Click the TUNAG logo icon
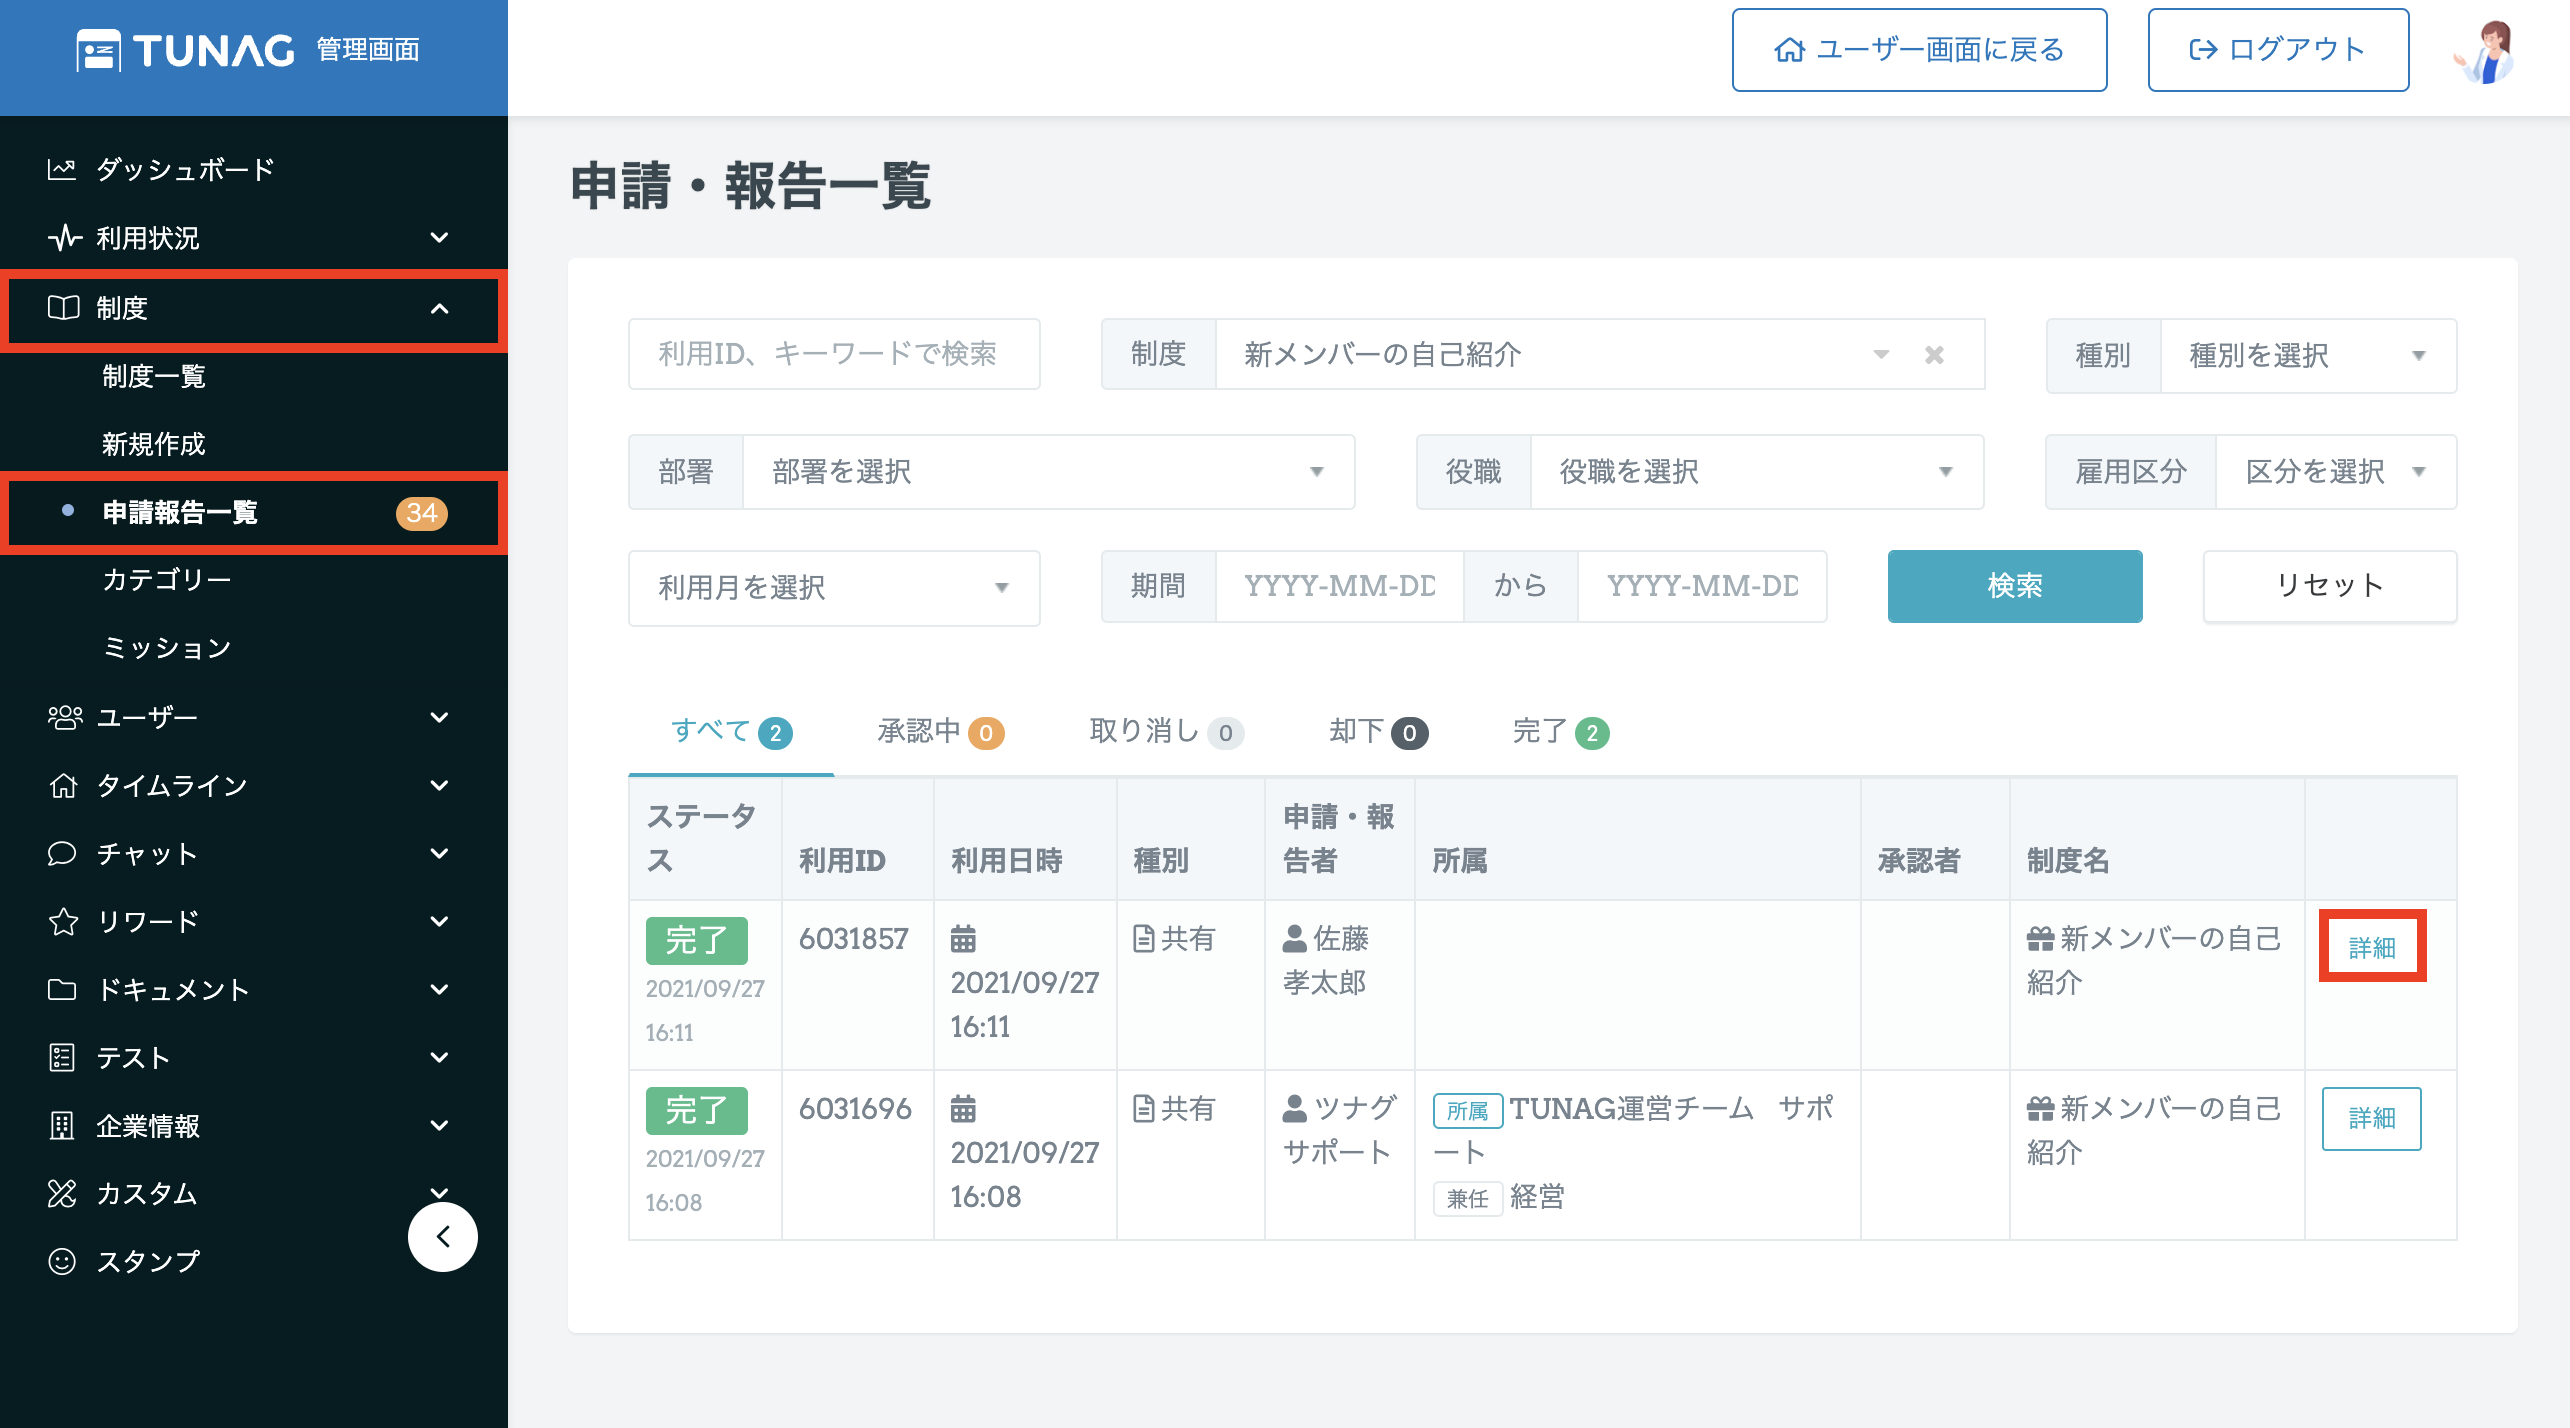Image resolution: width=2570 pixels, height=1428 pixels. [x=98, y=50]
